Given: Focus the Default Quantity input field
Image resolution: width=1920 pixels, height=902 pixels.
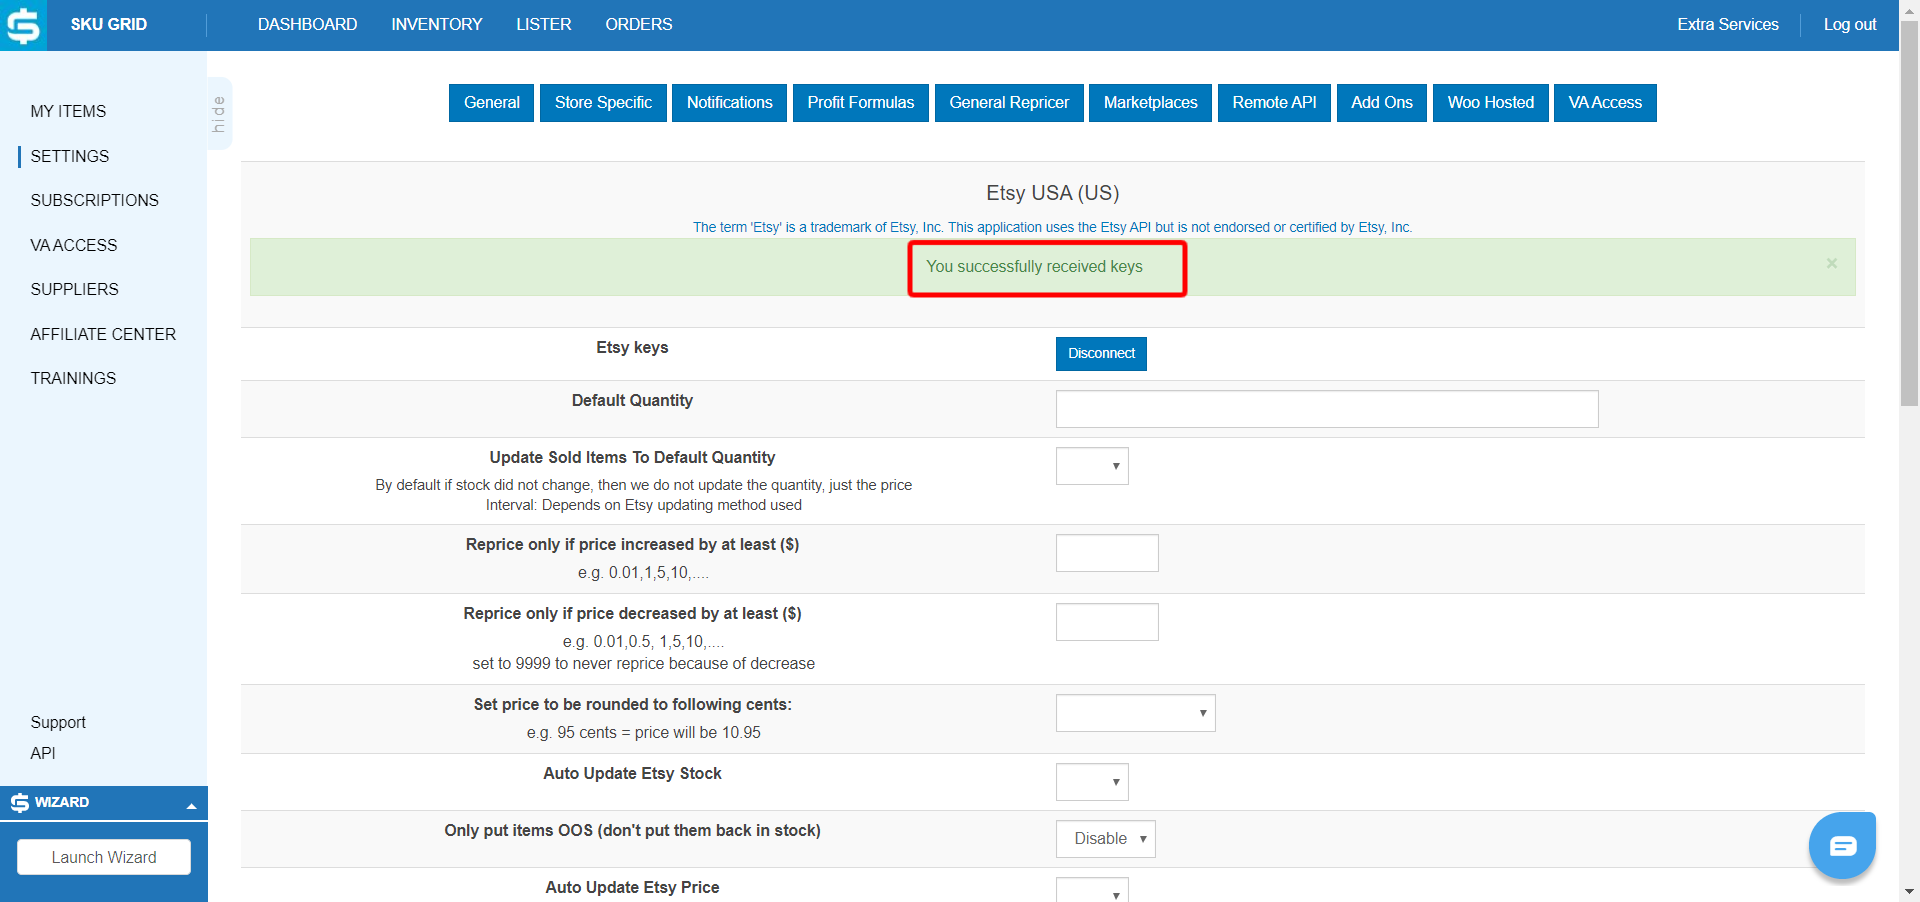Looking at the screenshot, I should (1327, 409).
